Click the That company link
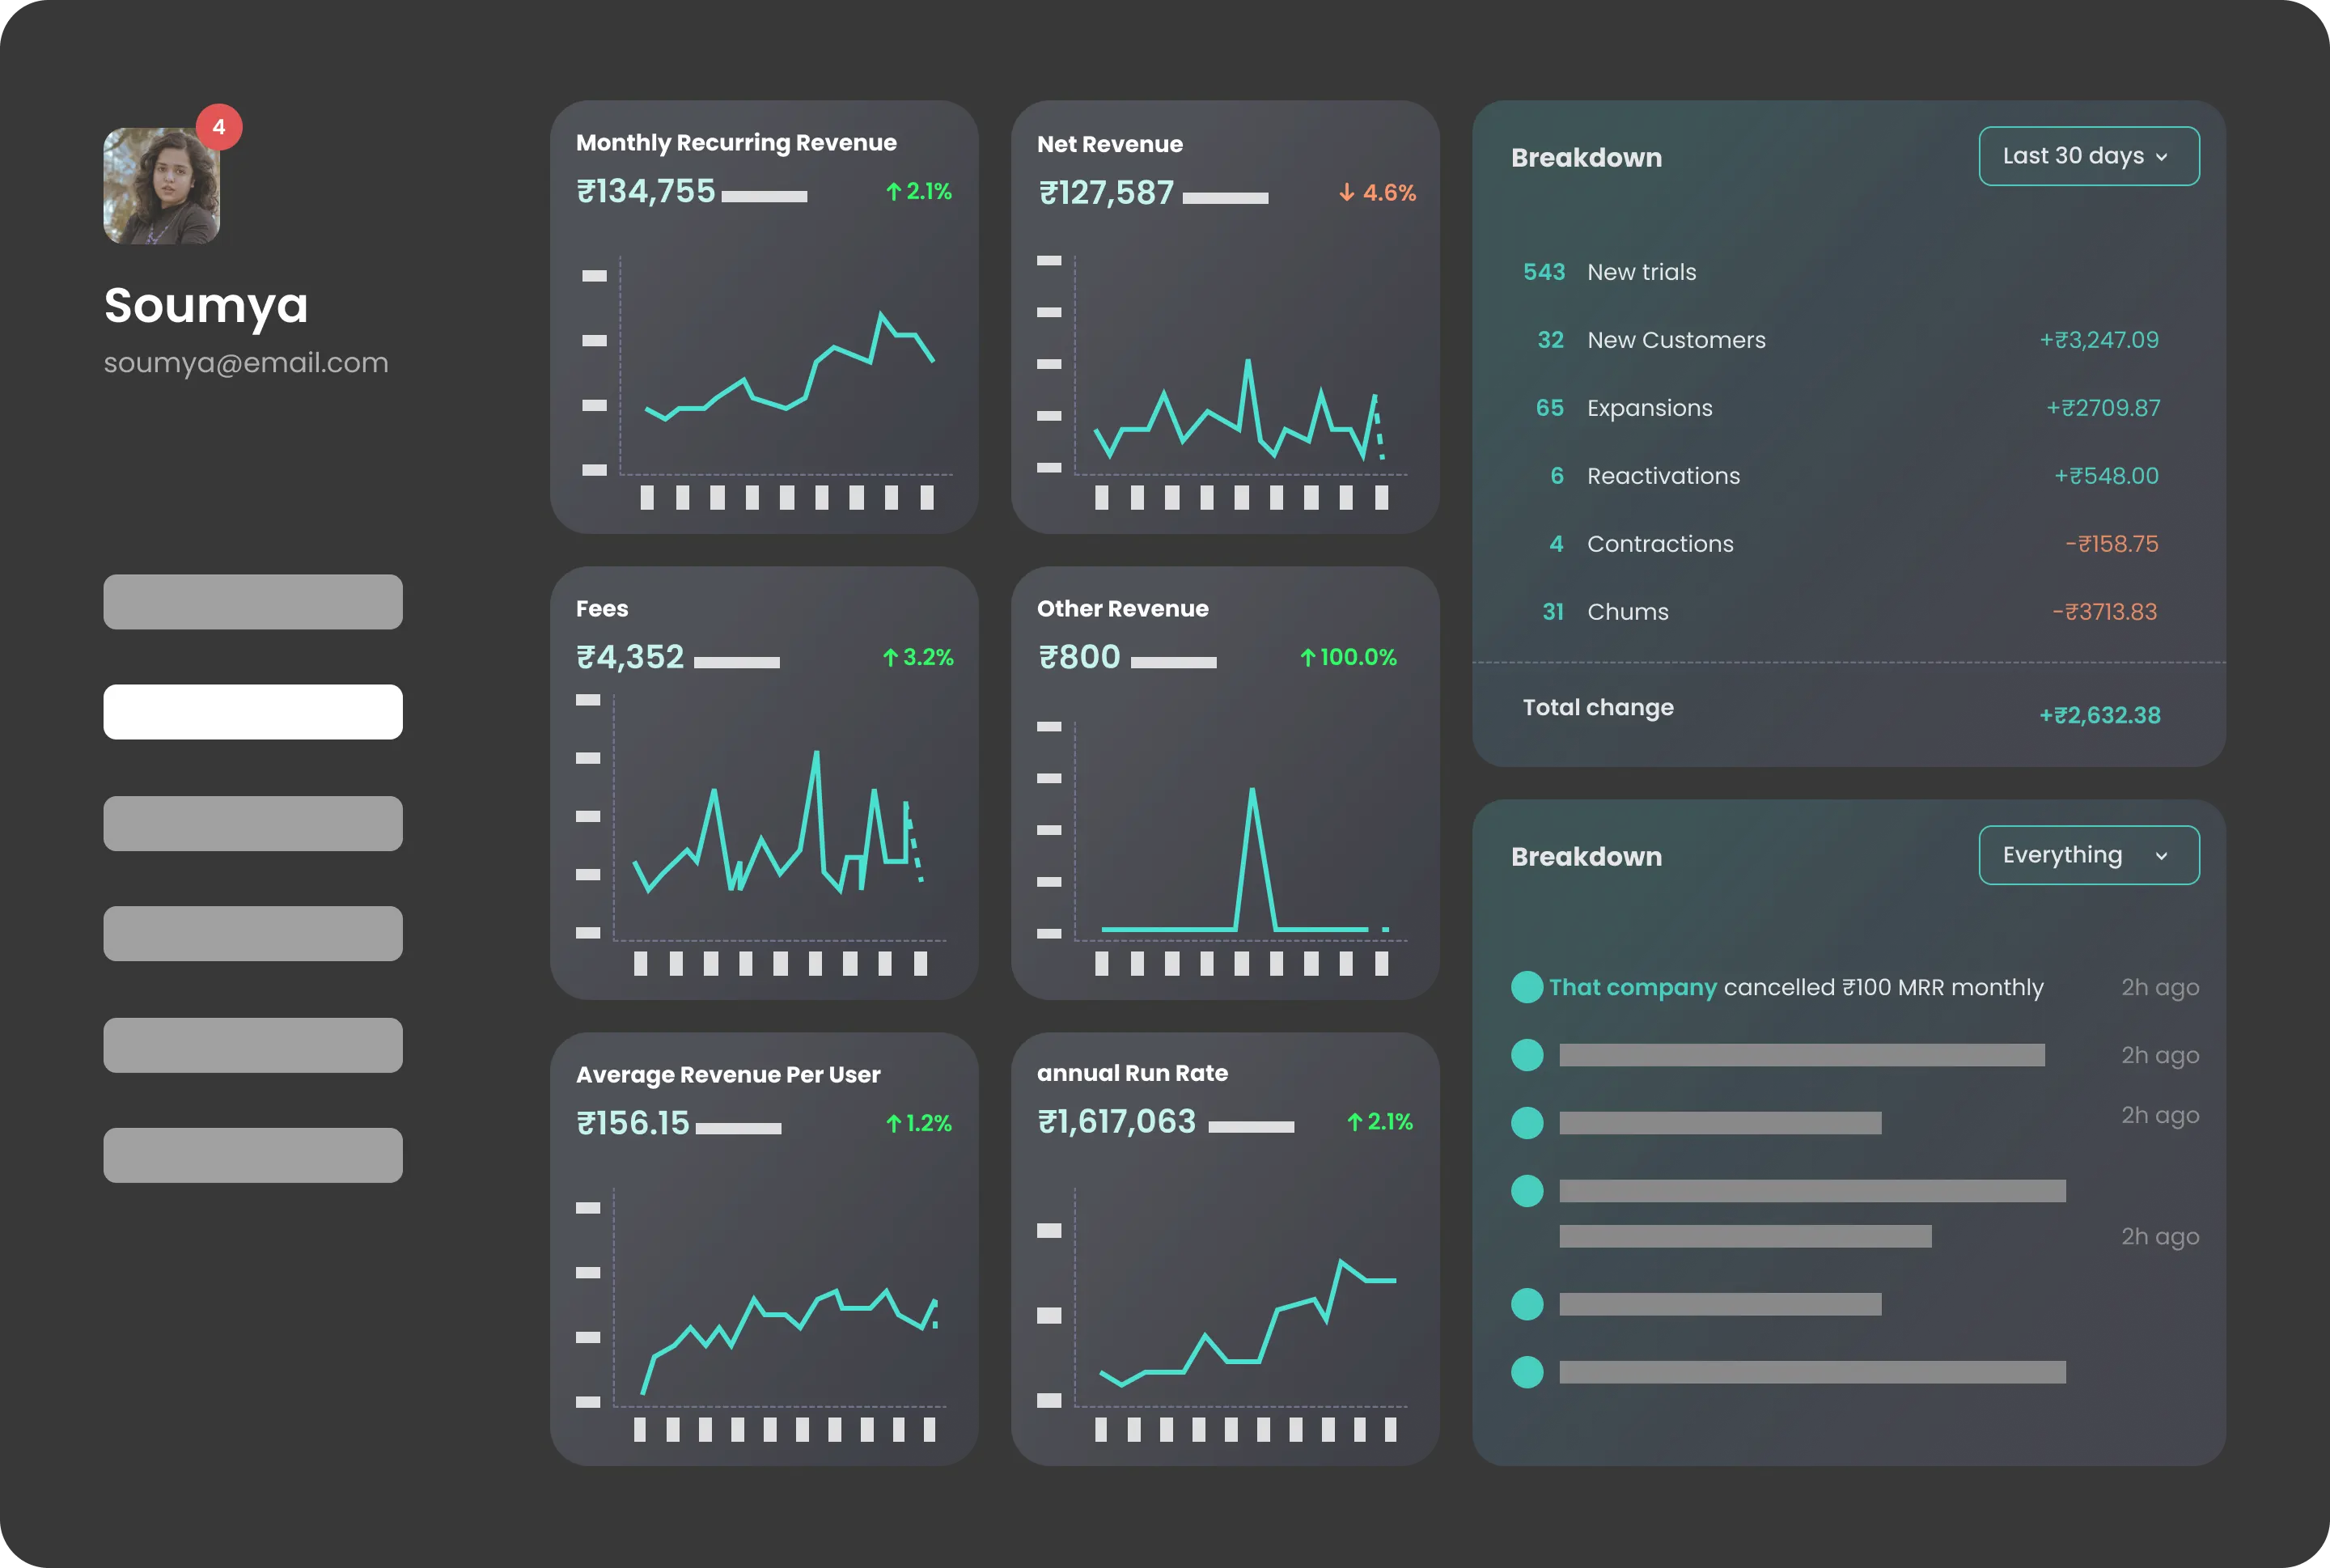The height and width of the screenshot is (1568, 2330). tap(1631, 987)
